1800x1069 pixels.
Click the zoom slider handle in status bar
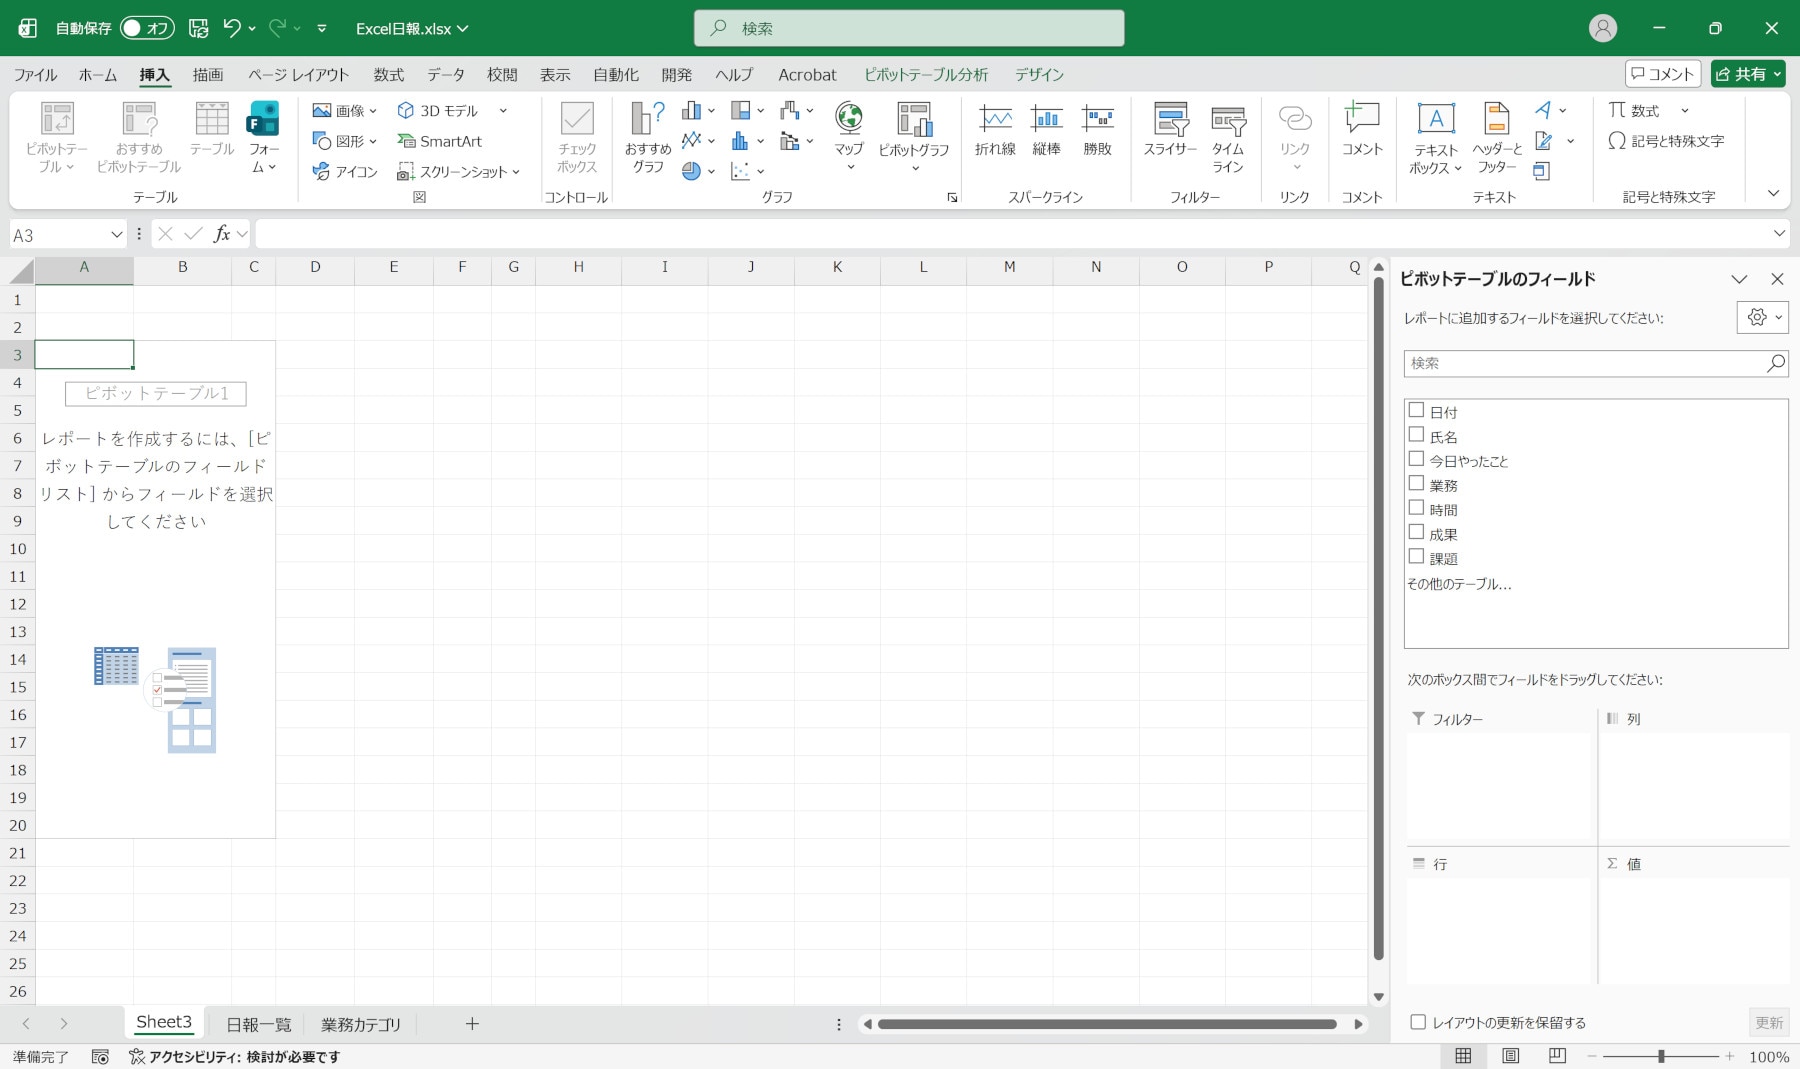point(1661,1056)
